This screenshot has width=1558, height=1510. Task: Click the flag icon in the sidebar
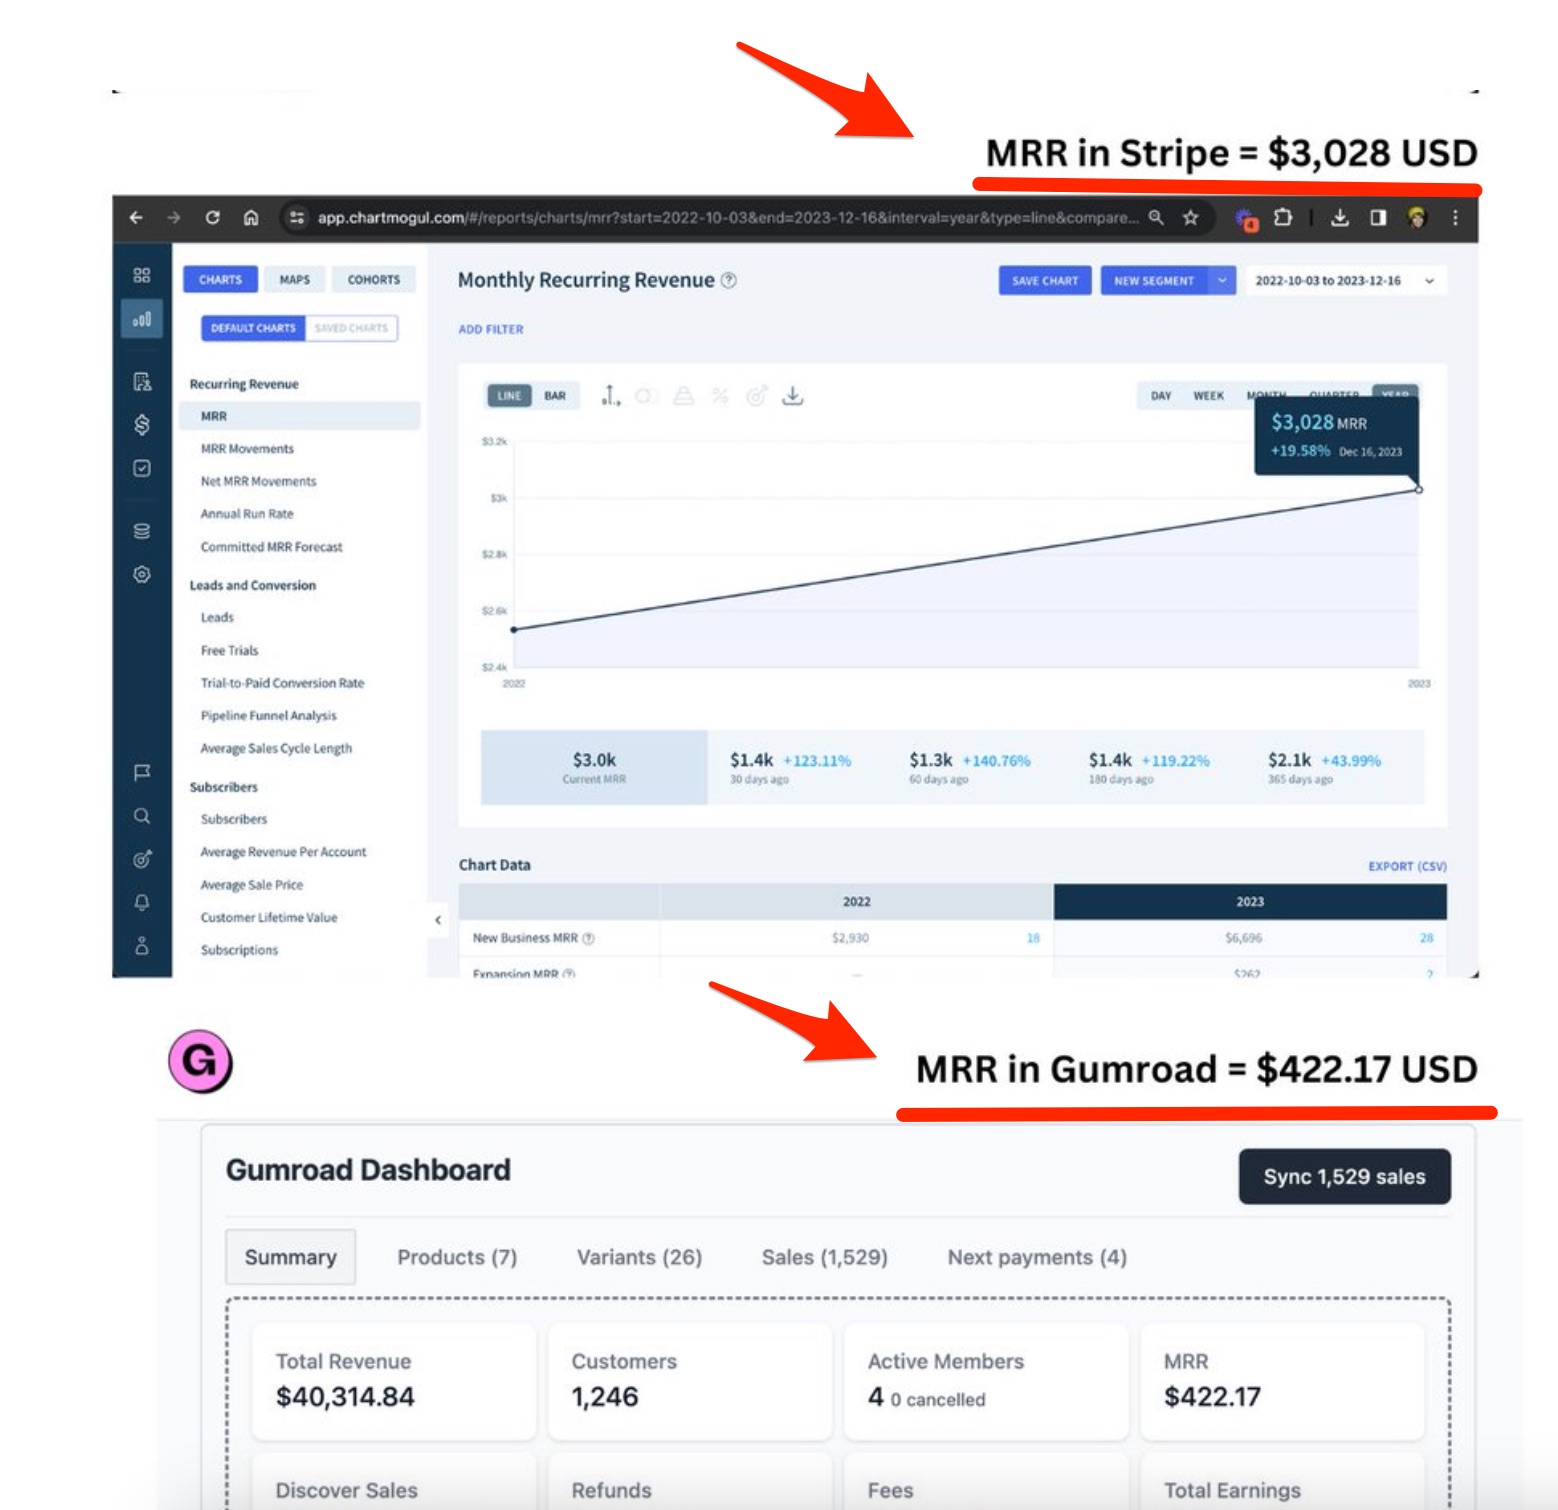(x=142, y=772)
